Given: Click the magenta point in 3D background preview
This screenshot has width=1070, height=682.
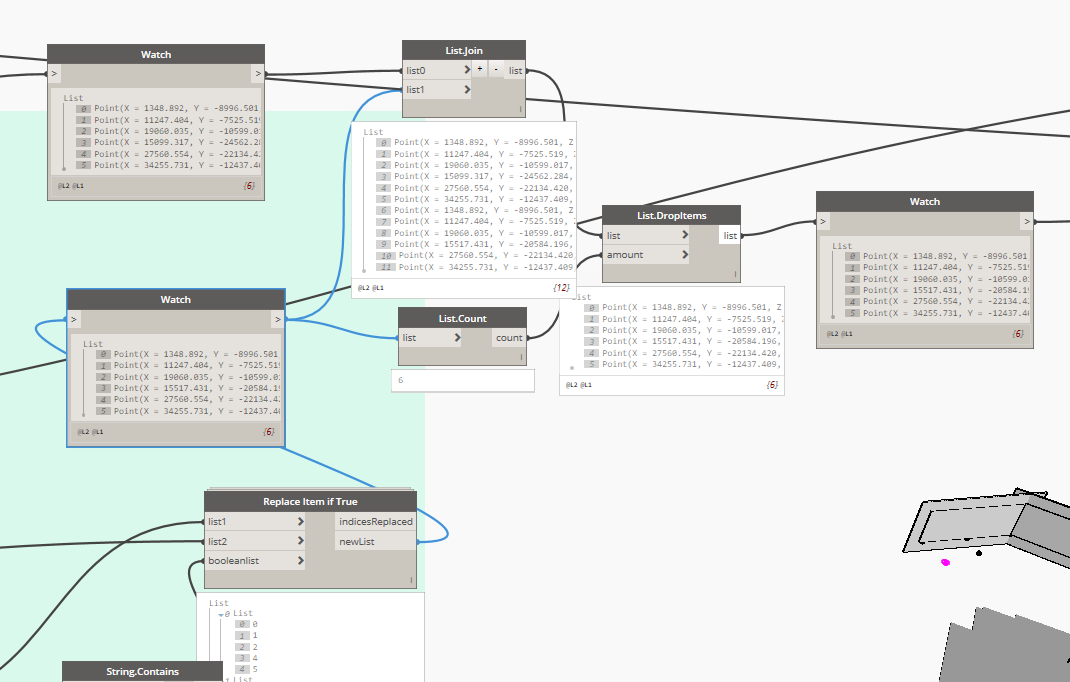Looking at the screenshot, I should point(946,563).
